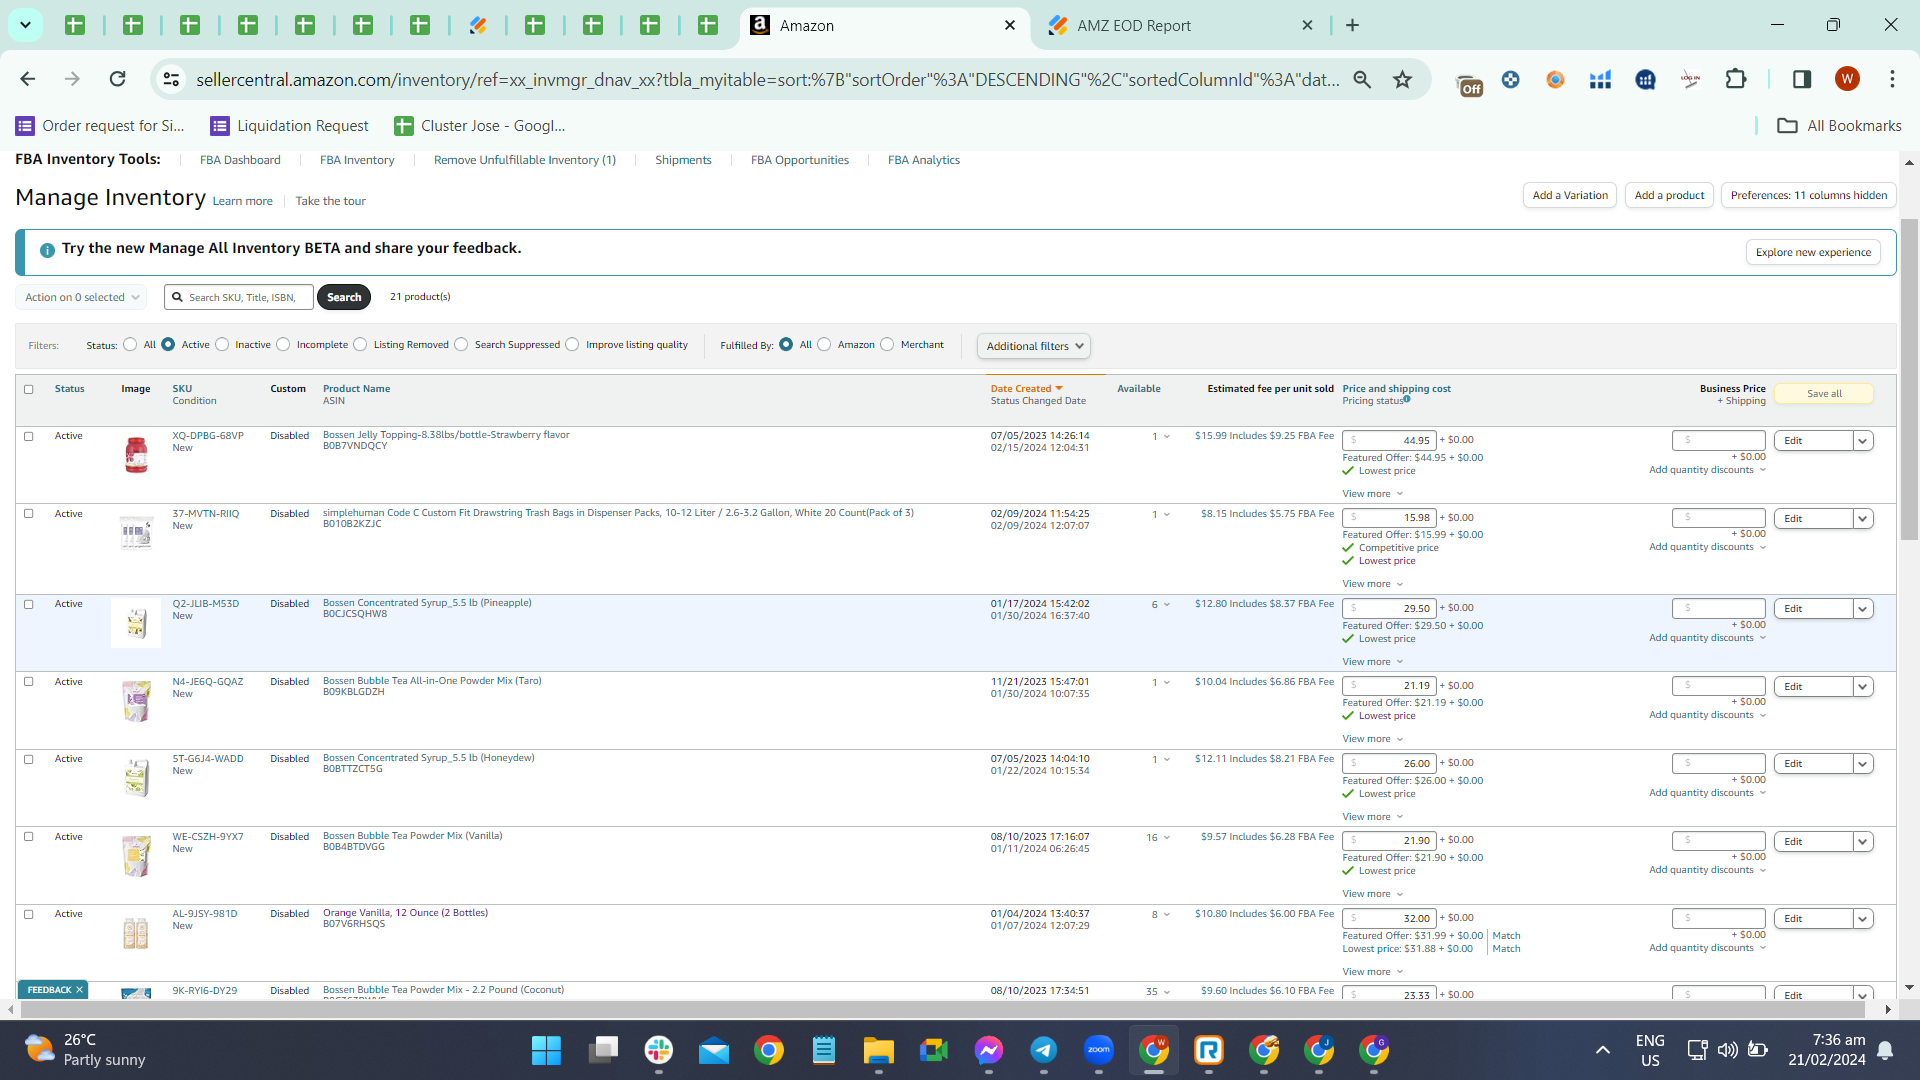1920x1080 pixels.
Task: Open the tab search dropdown arrow
Action: 25,25
